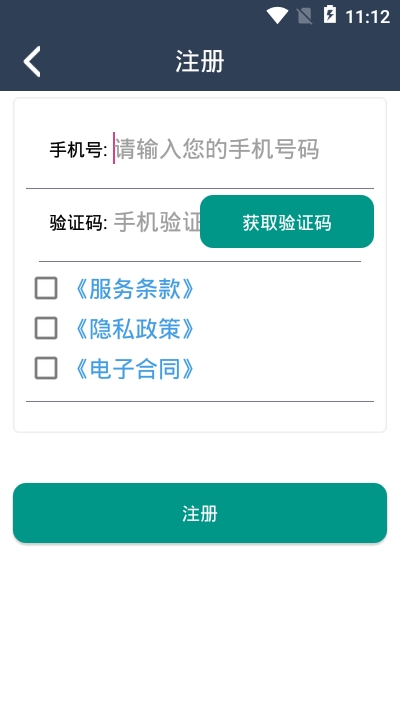Tap the Wi-Fi status icon
The width and height of the screenshot is (400, 711).
click(x=277, y=15)
